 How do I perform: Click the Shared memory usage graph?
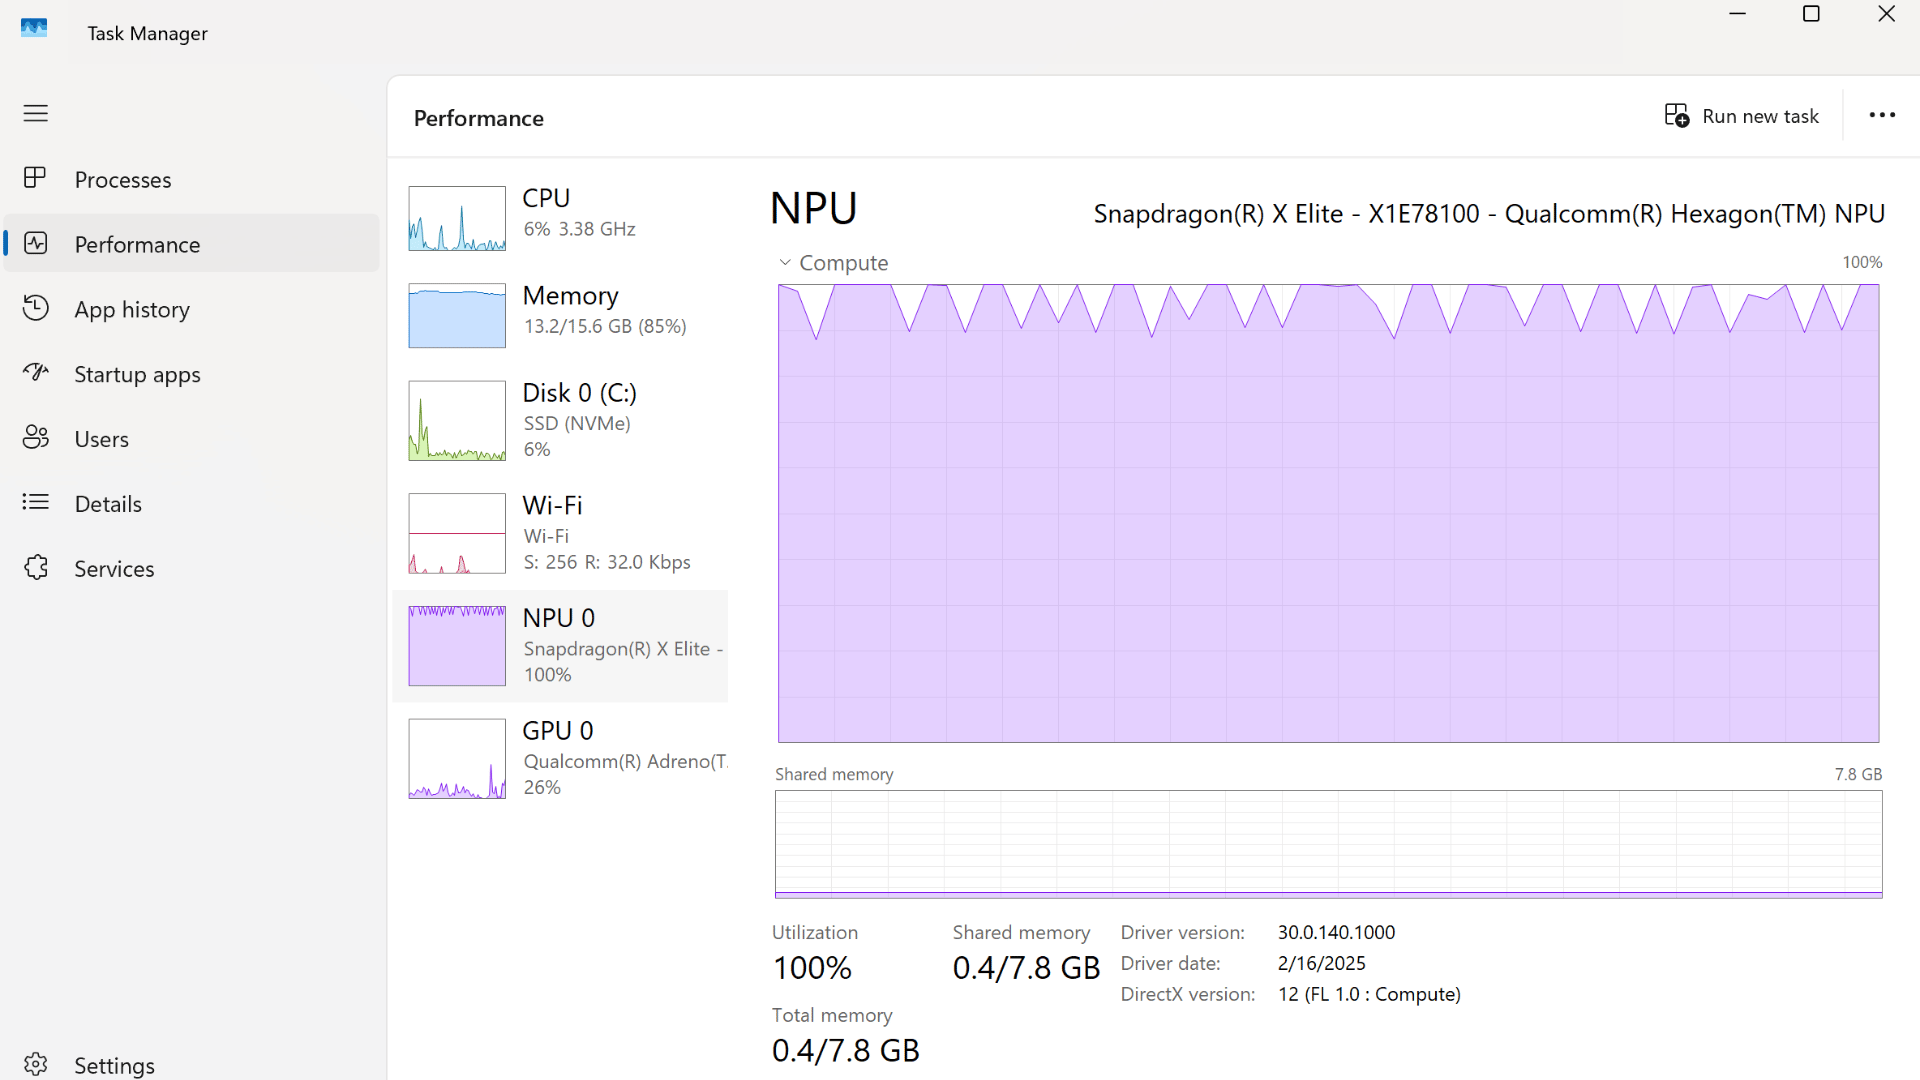1328,844
